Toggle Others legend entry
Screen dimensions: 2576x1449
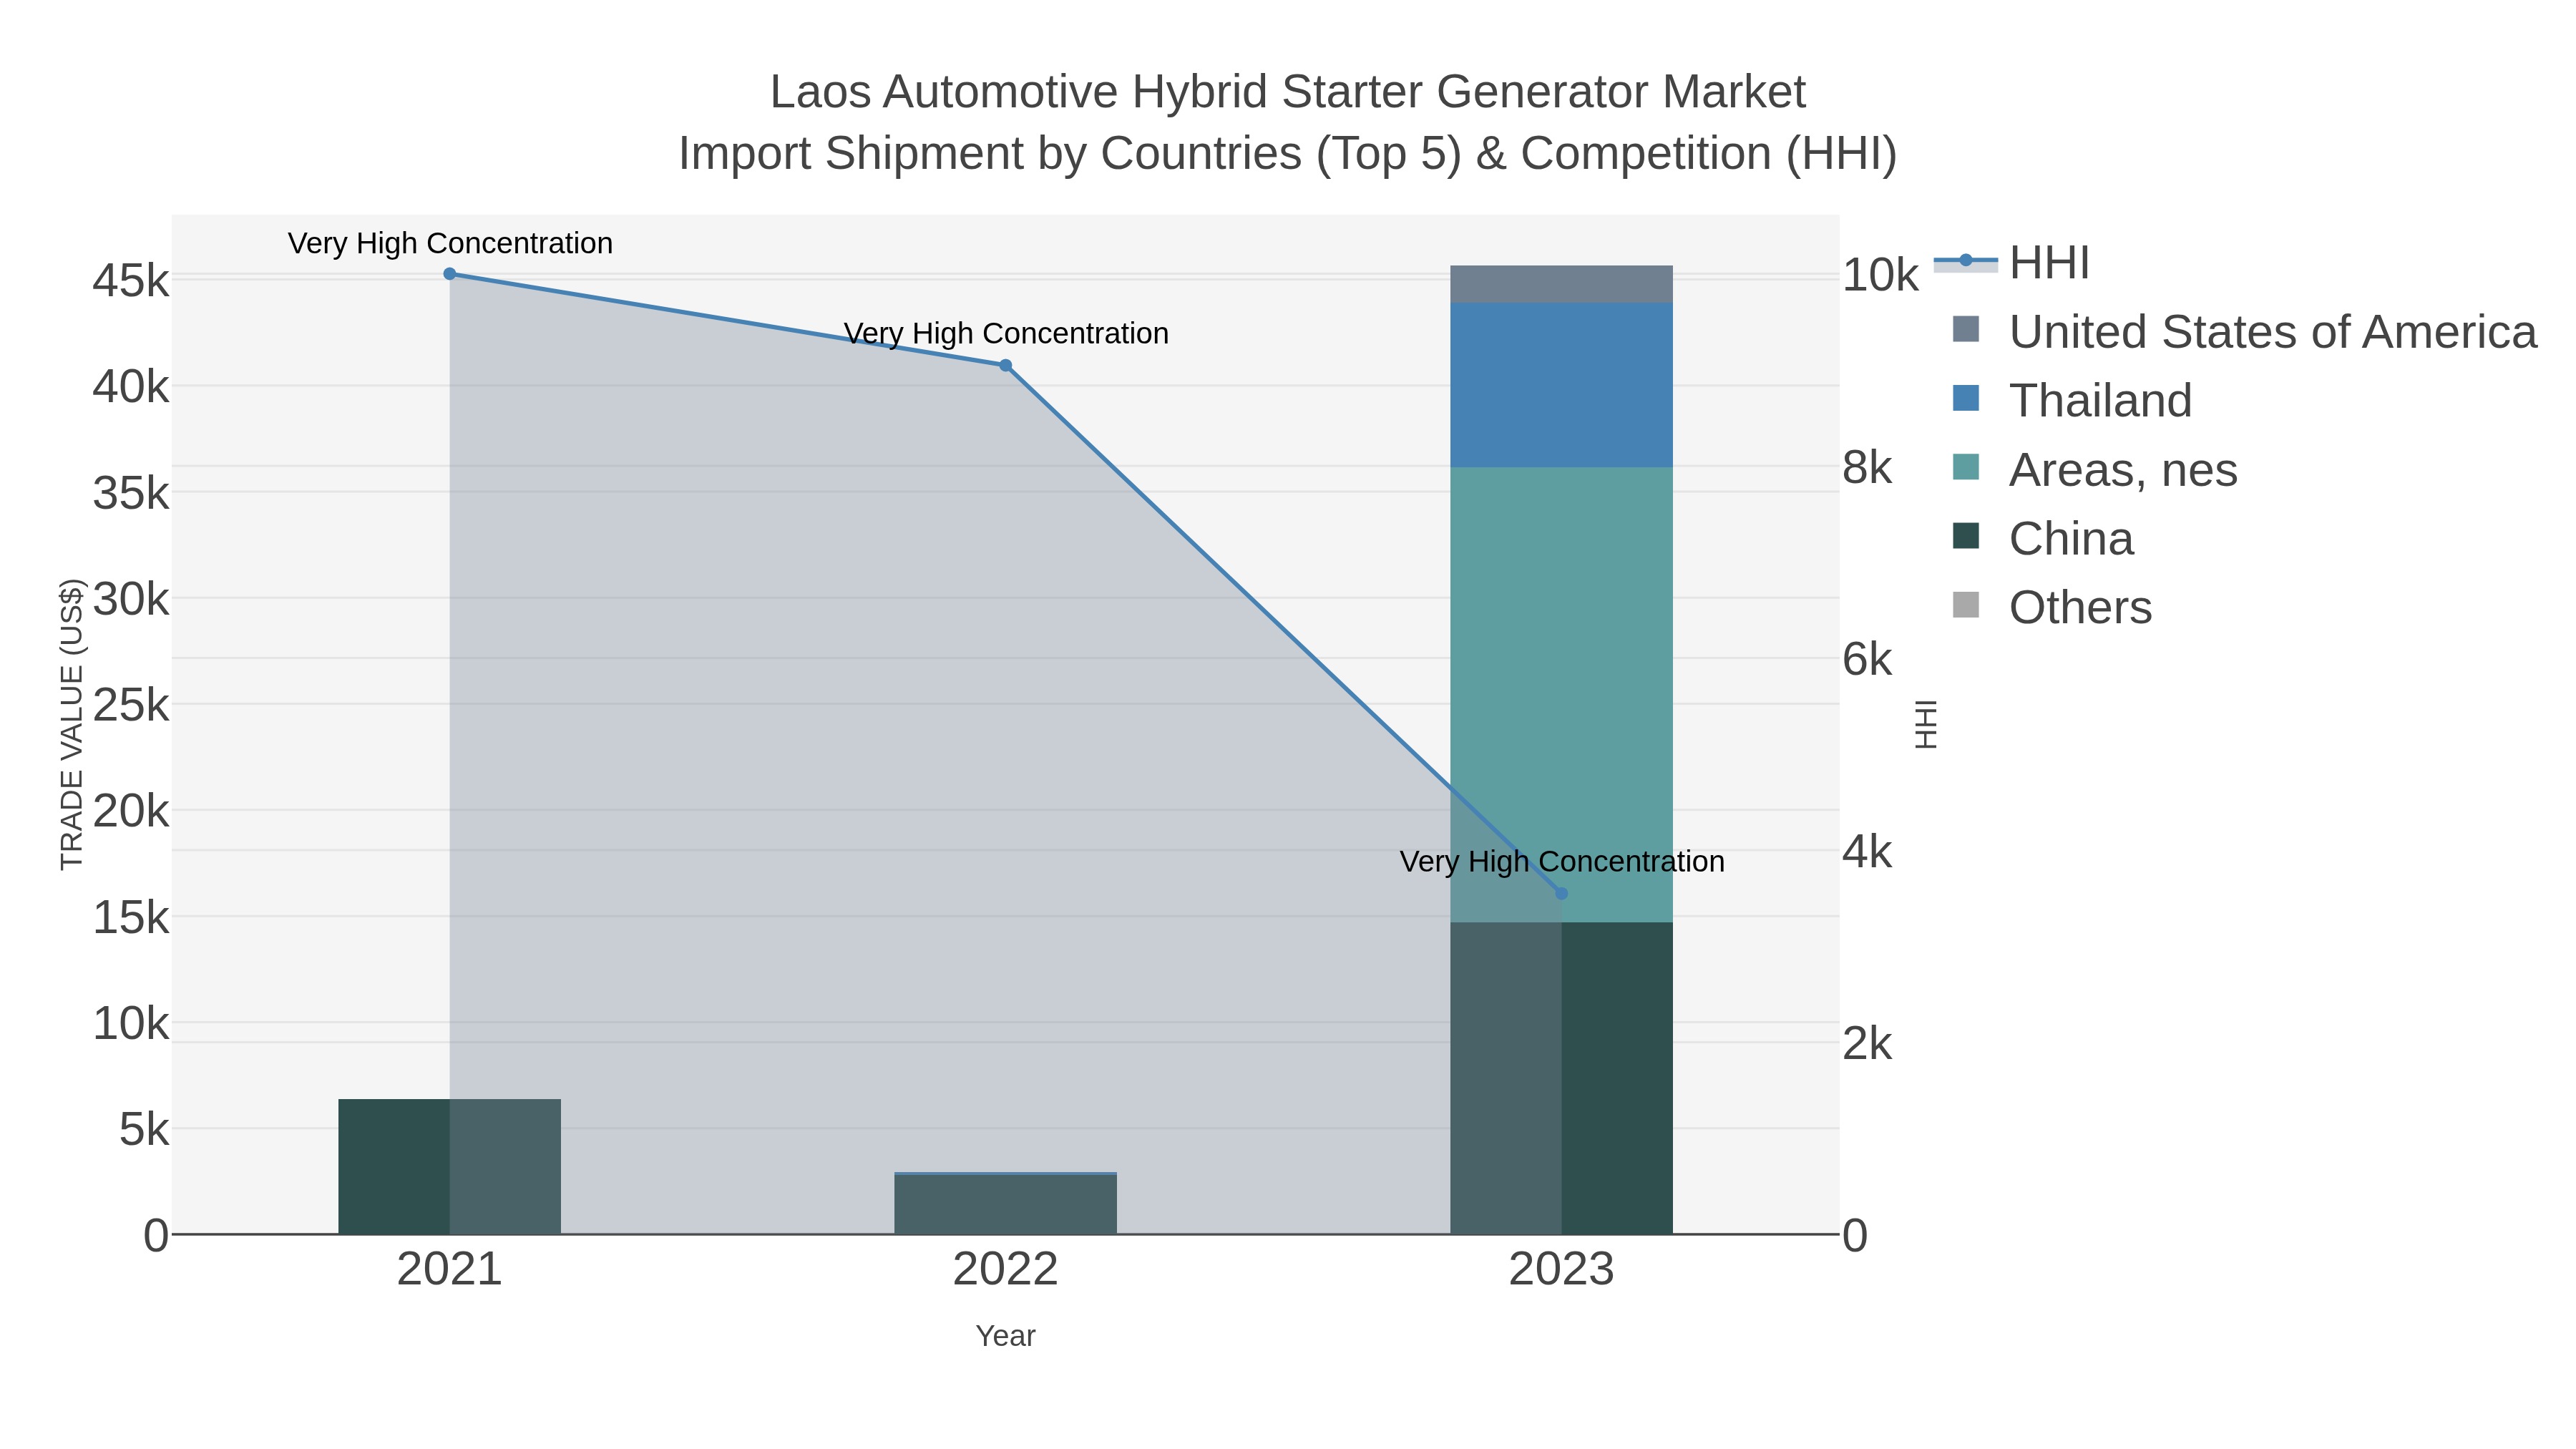pos(2052,607)
